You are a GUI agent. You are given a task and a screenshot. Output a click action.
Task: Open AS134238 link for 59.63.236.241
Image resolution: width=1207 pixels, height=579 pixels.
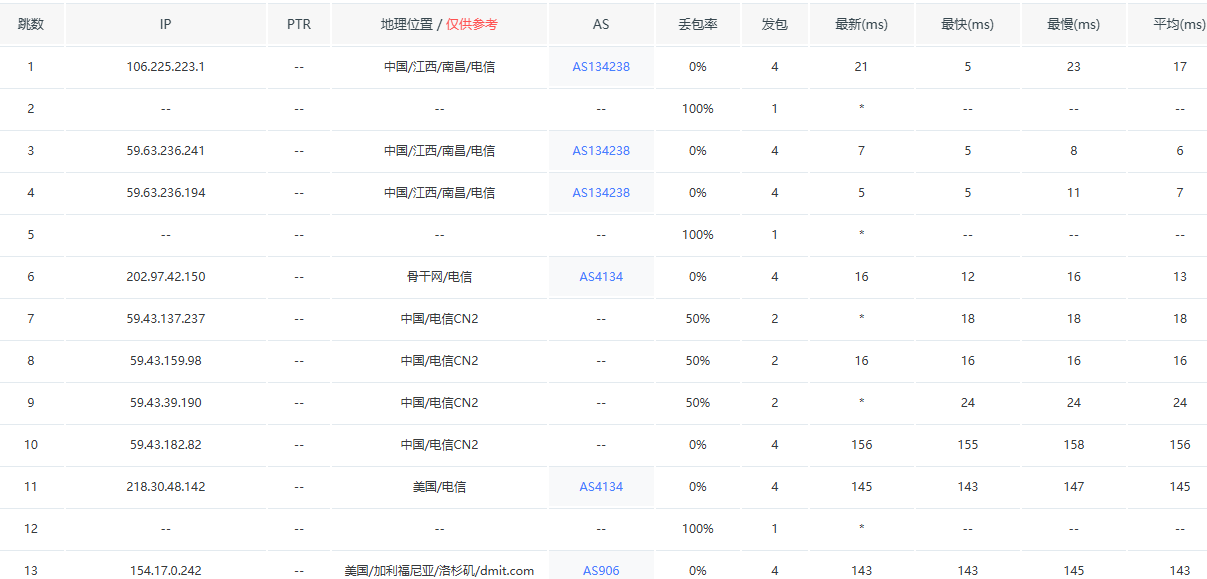[601, 151]
